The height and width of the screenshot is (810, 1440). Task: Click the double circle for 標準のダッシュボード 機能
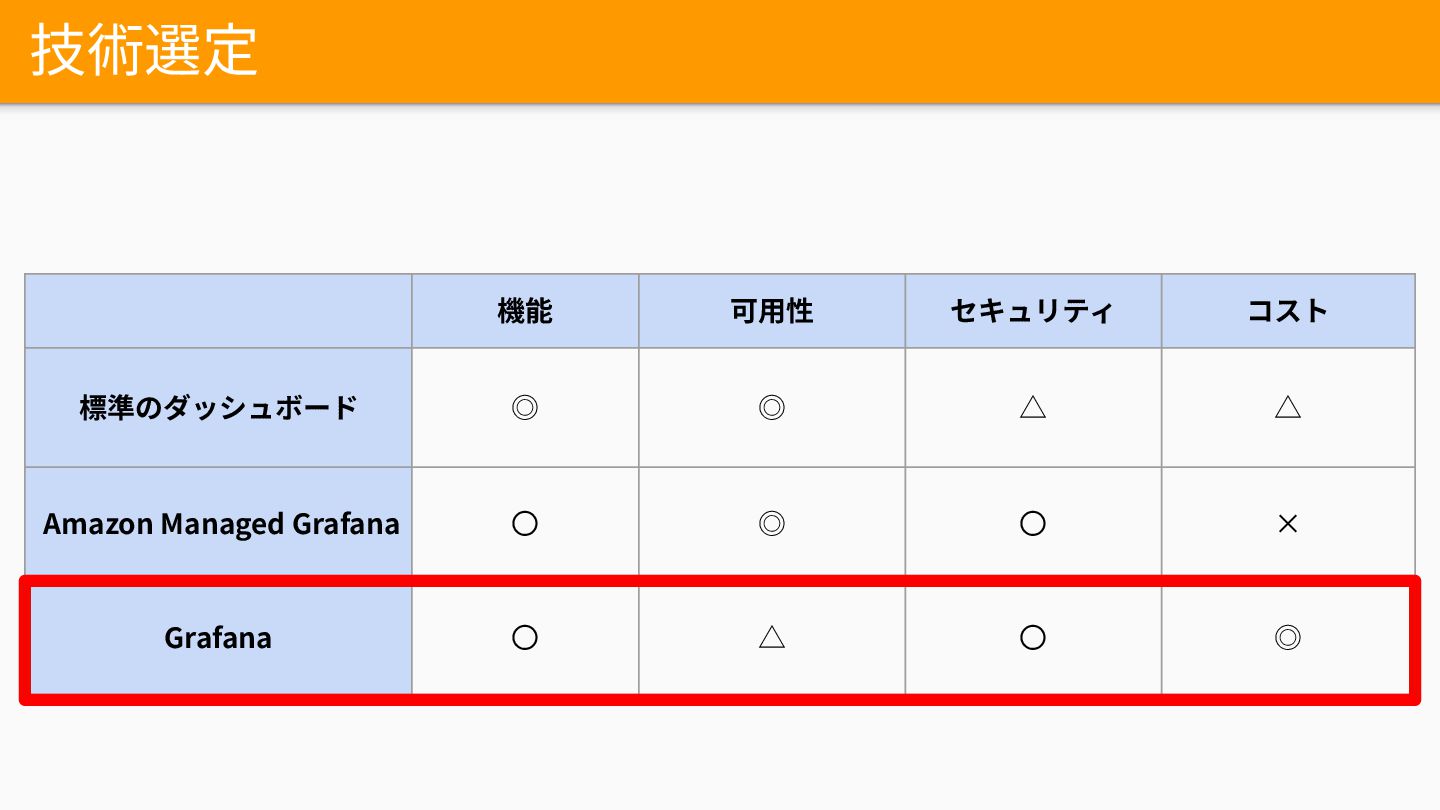click(x=525, y=408)
